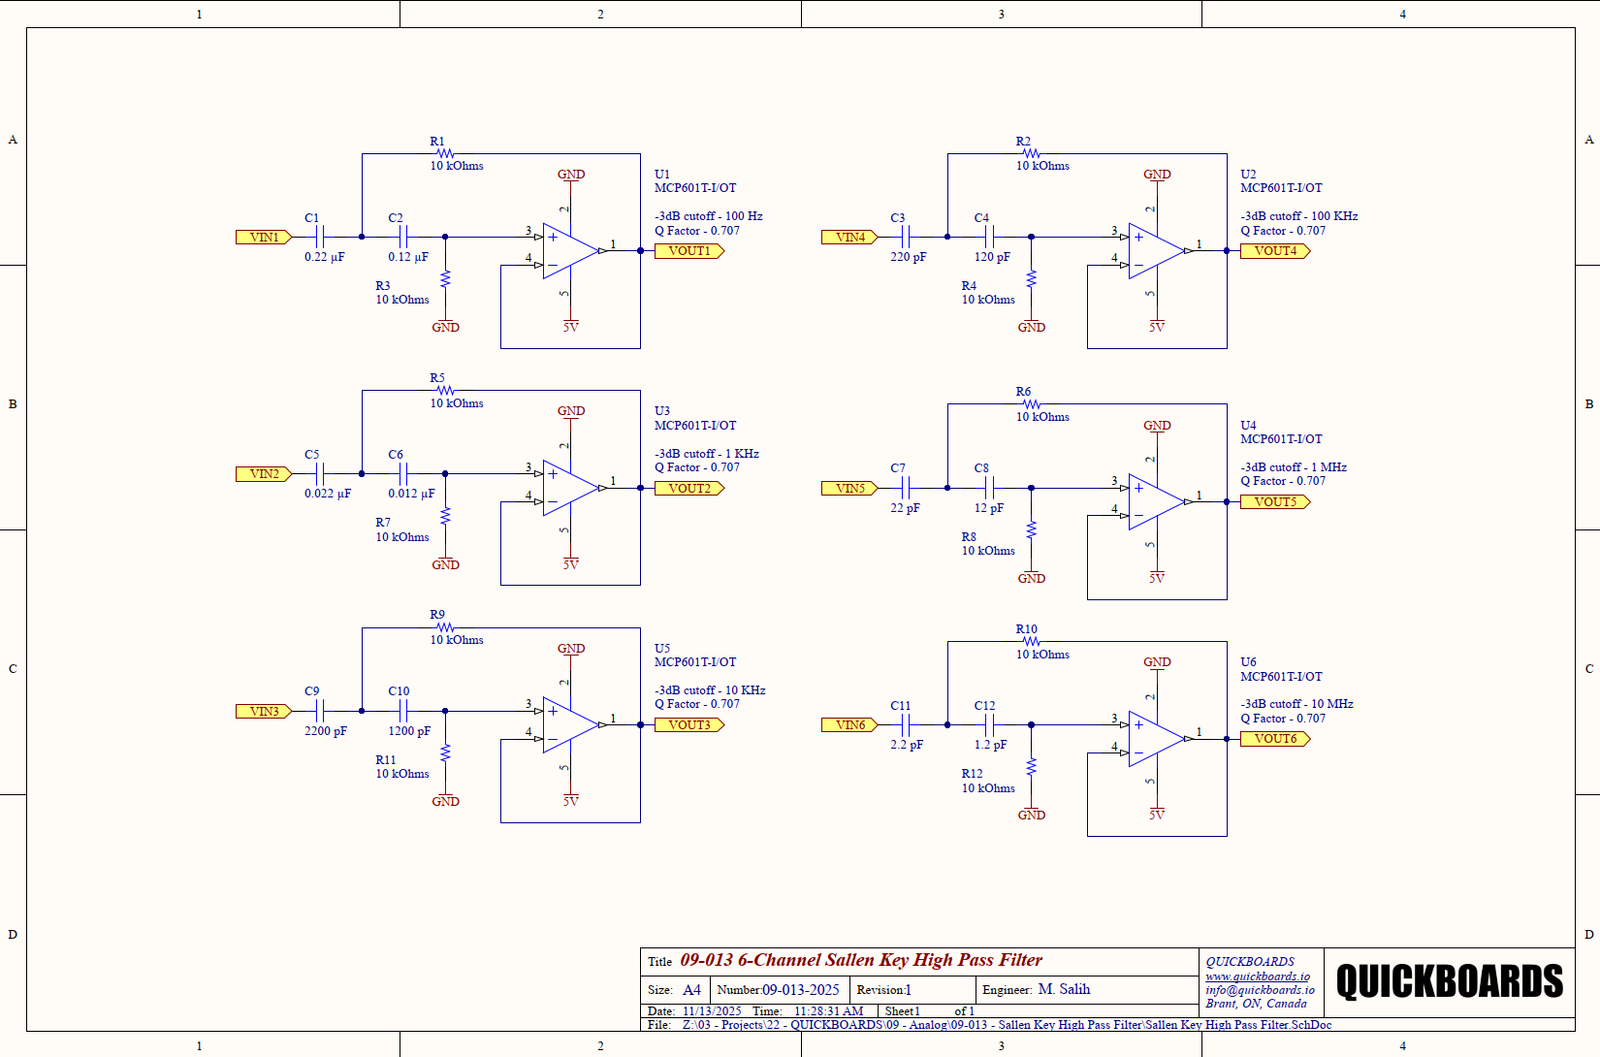This screenshot has width=1600, height=1057.
Task: Click the VIN6 input port
Action: pyautogui.click(x=850, y=725)
